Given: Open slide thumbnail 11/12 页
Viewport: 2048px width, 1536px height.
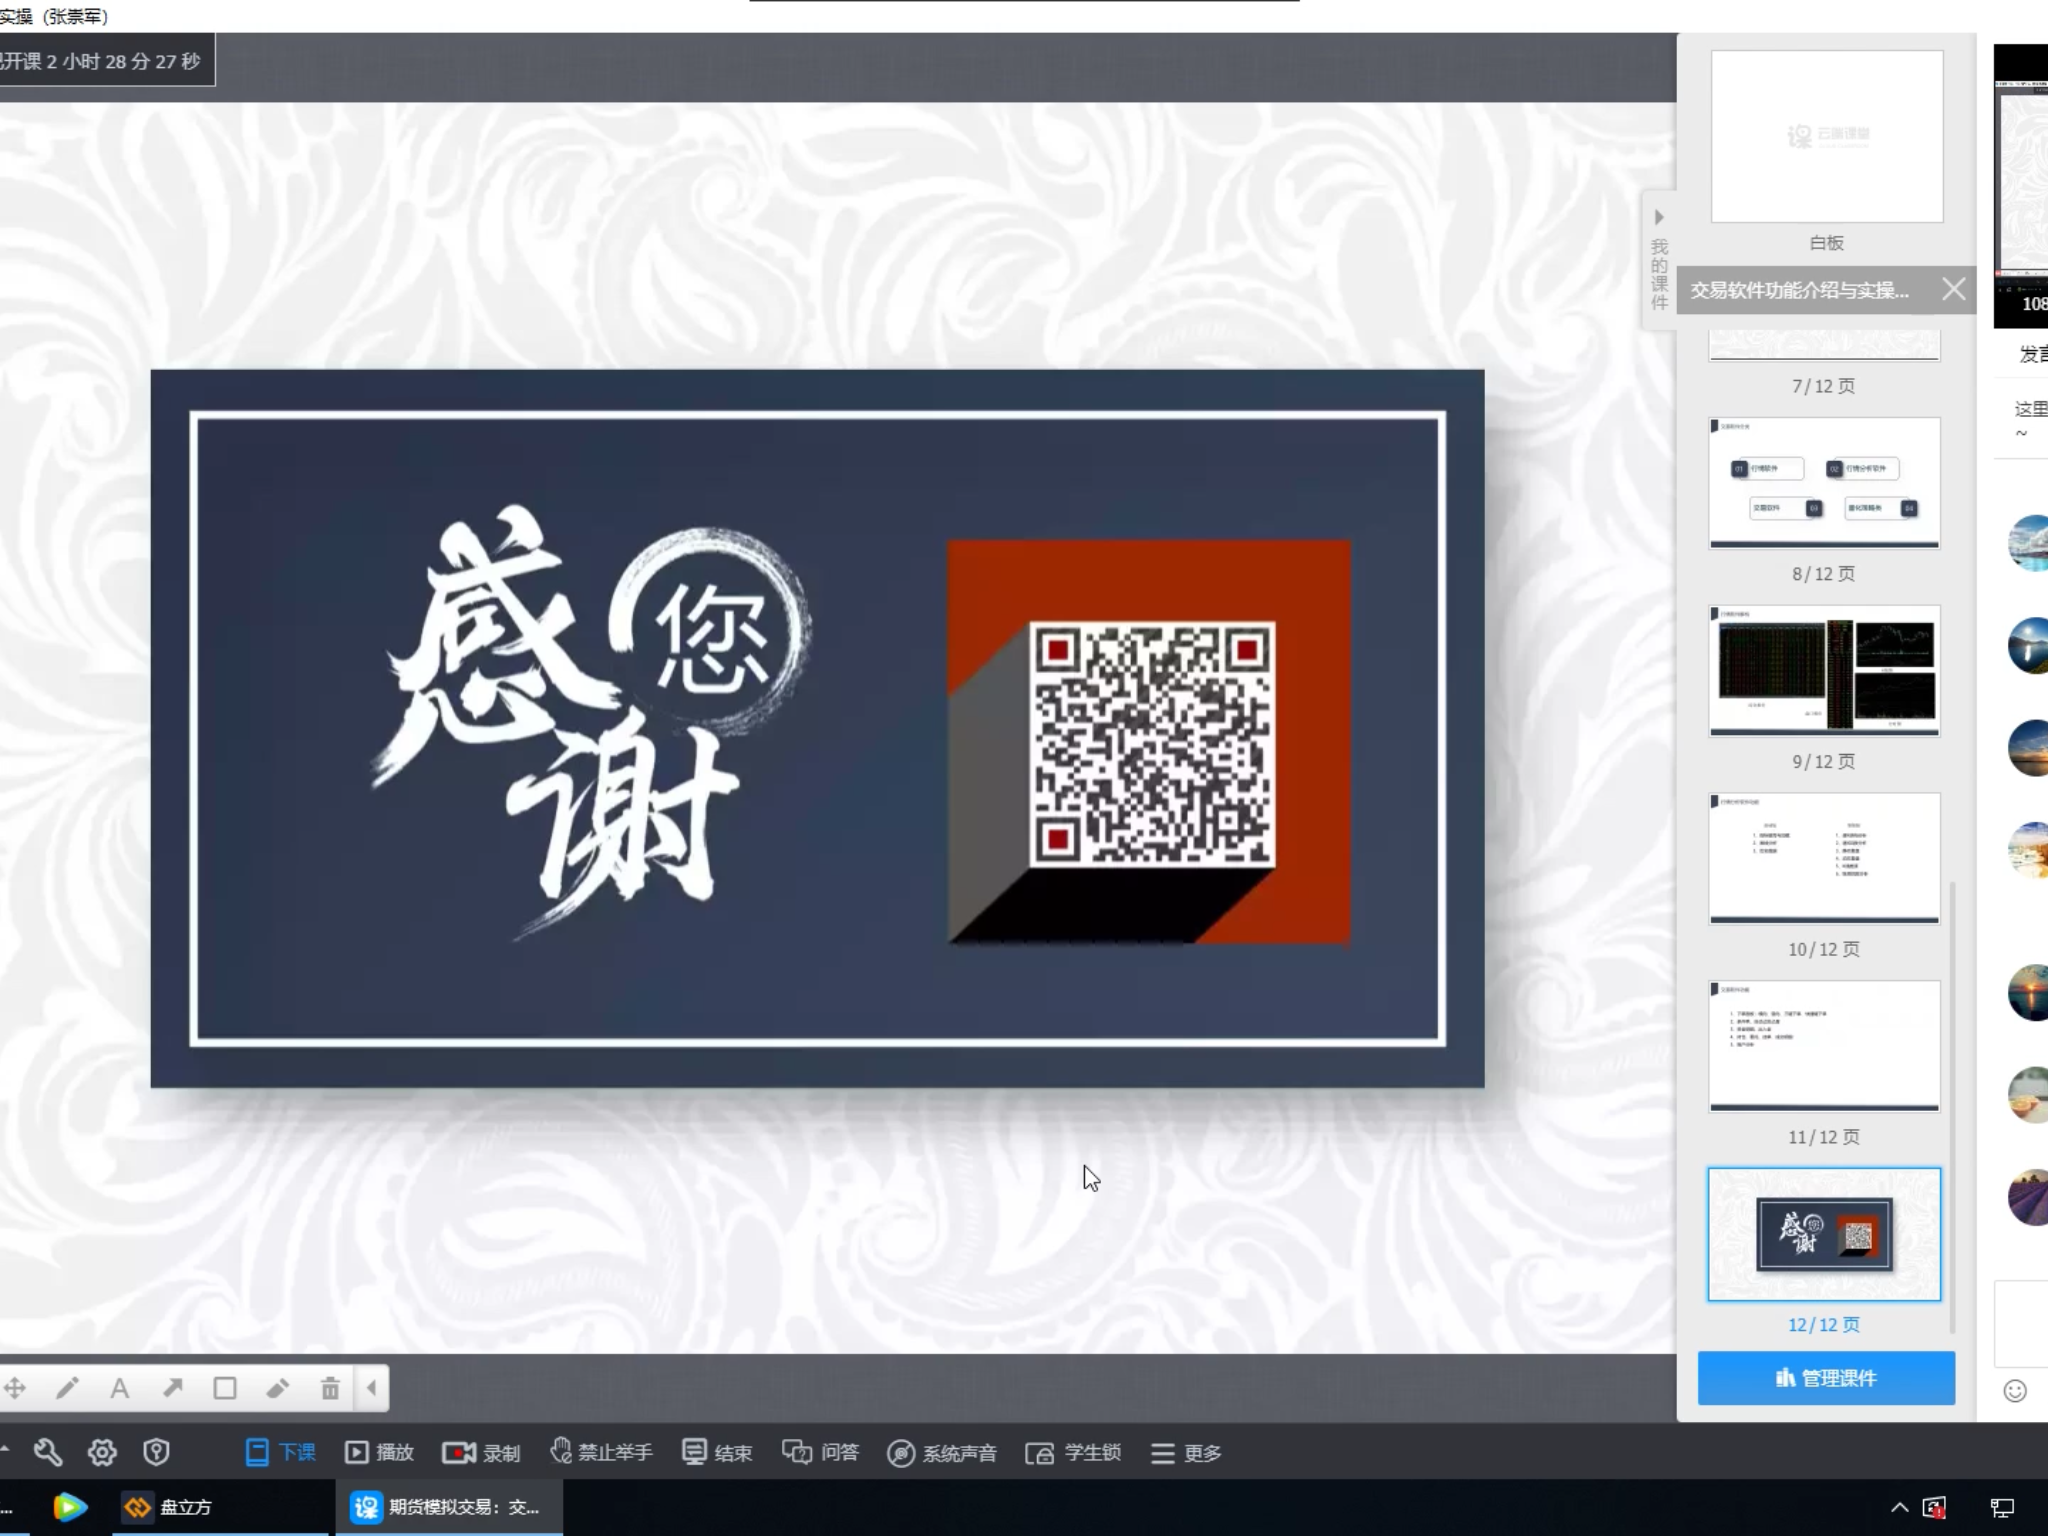Looking at the screenshot, I should [x=1825, y=1046].
